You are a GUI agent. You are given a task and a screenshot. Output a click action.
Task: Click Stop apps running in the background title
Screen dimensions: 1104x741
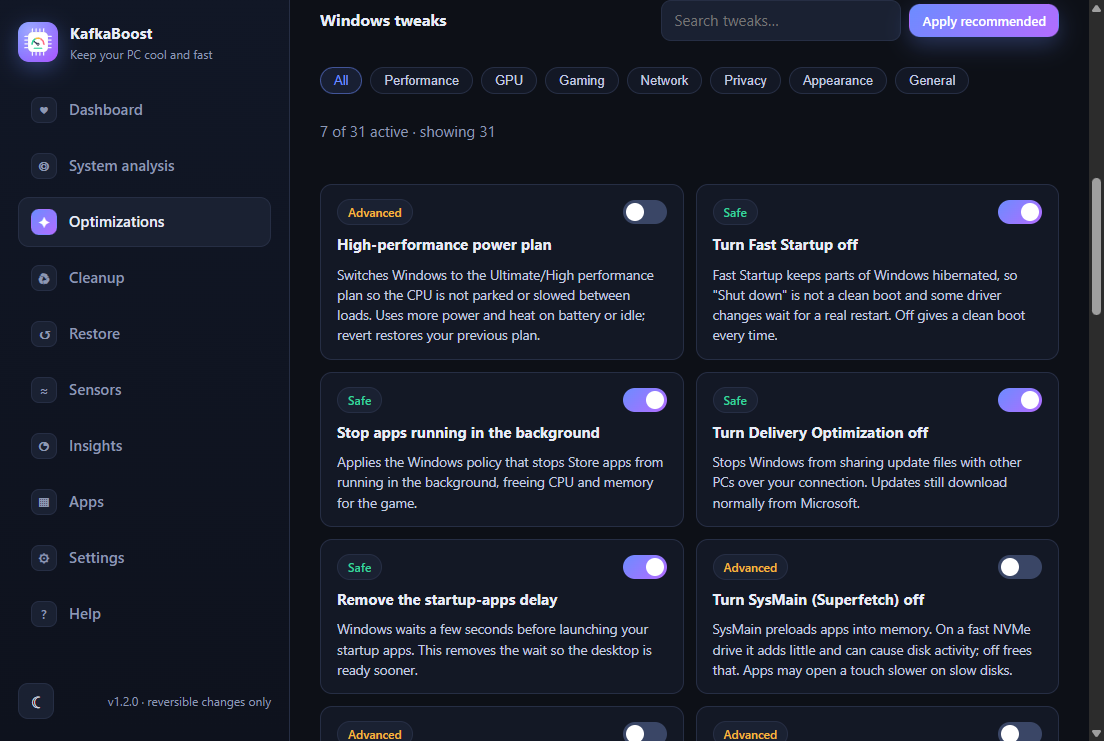pos(468,433)
